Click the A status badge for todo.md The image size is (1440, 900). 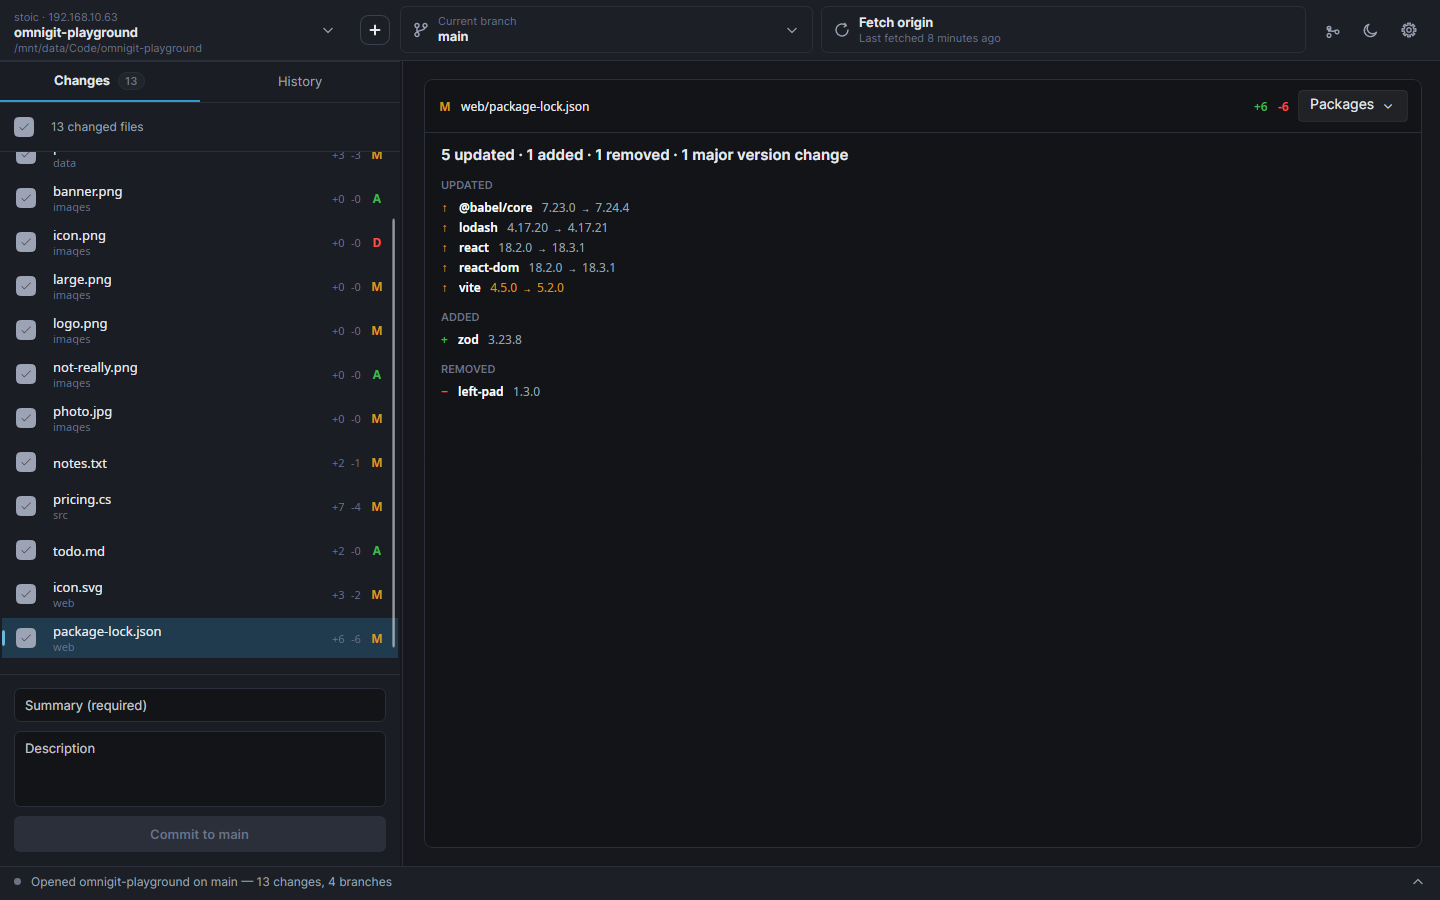point(377,551)
